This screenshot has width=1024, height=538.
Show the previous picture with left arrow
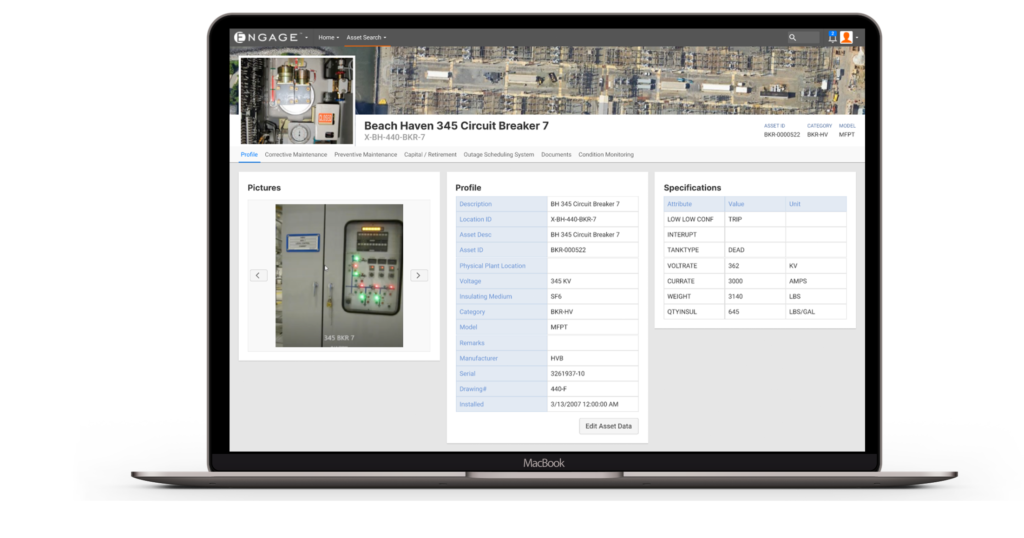[258, 275]
